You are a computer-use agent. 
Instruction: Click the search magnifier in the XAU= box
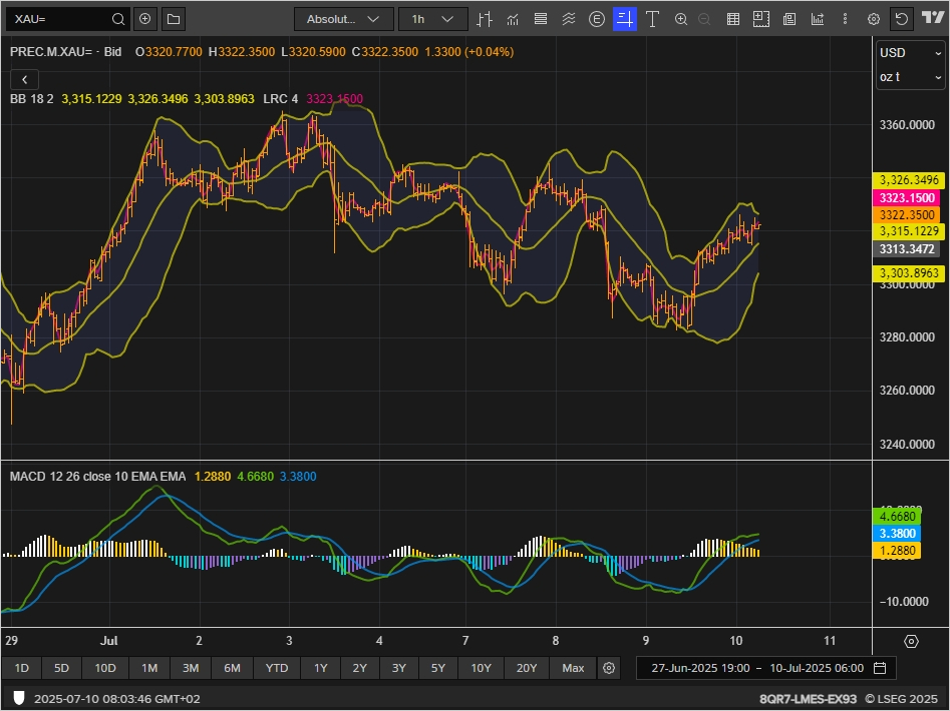click(118, 19)
